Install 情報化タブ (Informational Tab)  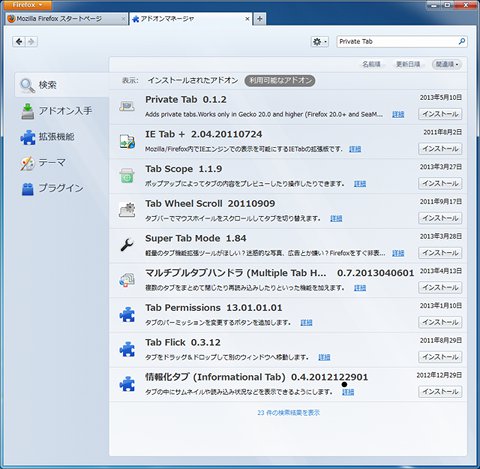(x=440, y=391)
